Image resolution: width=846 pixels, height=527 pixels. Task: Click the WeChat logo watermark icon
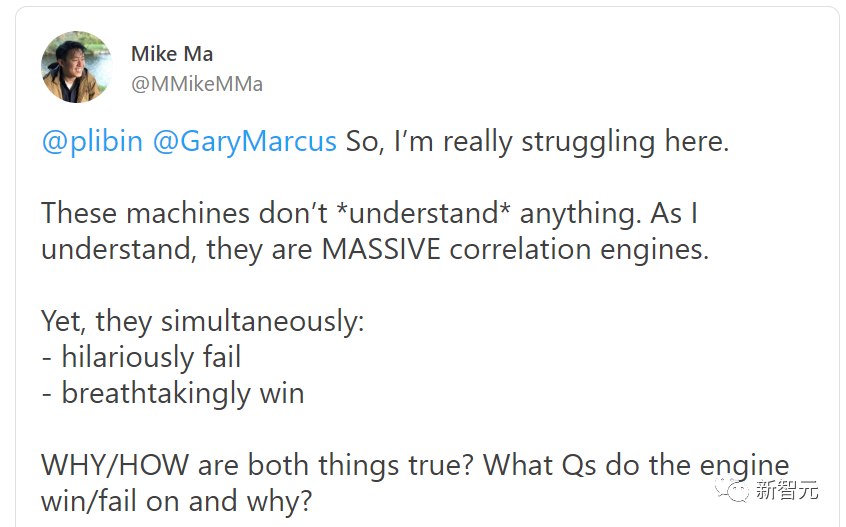click(731, 490)
